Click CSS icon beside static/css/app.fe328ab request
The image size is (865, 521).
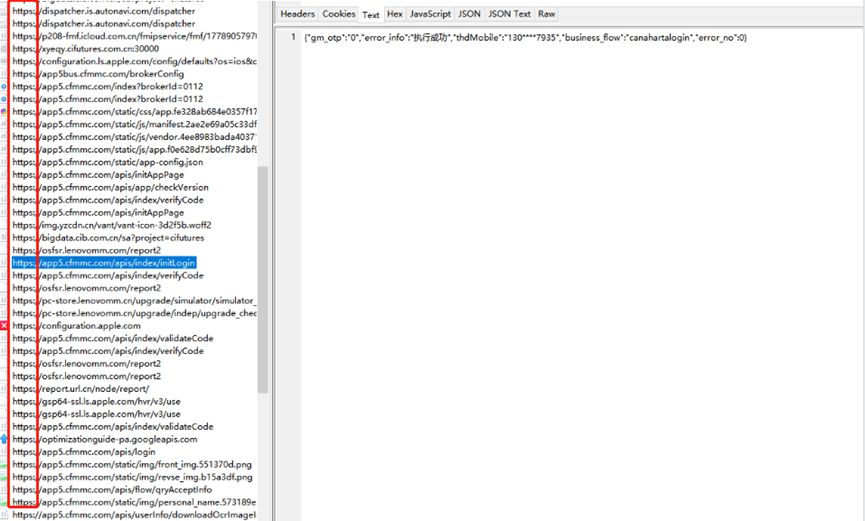pyautogui.click(x=4, y=111)
